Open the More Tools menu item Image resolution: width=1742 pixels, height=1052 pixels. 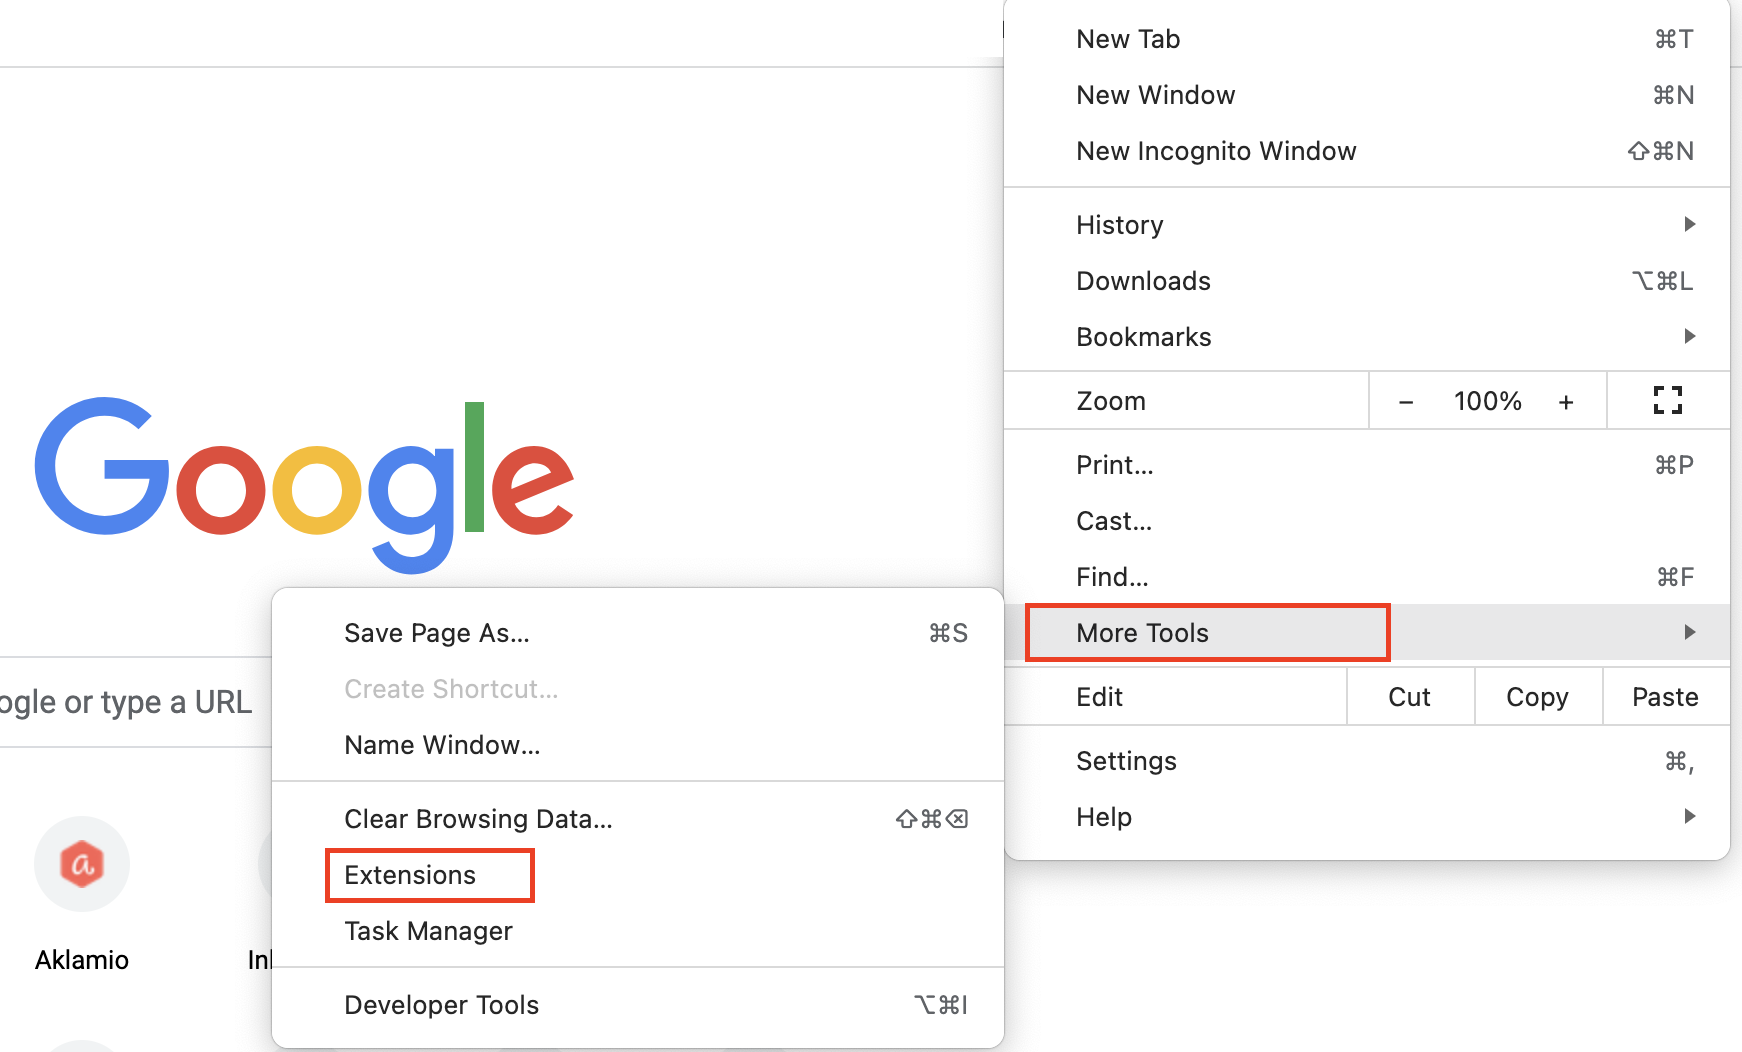(x=1367, y=633)
